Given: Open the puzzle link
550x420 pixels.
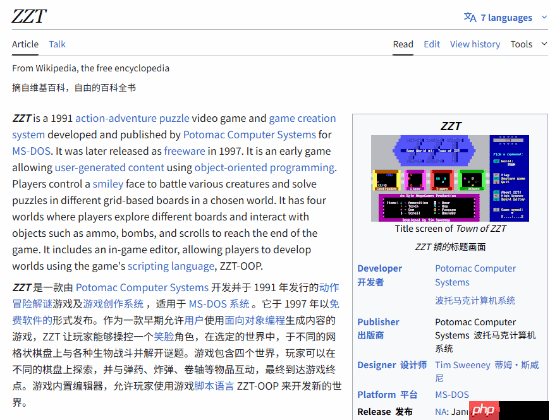Looking at the screenshot, I should click(174, 119).
